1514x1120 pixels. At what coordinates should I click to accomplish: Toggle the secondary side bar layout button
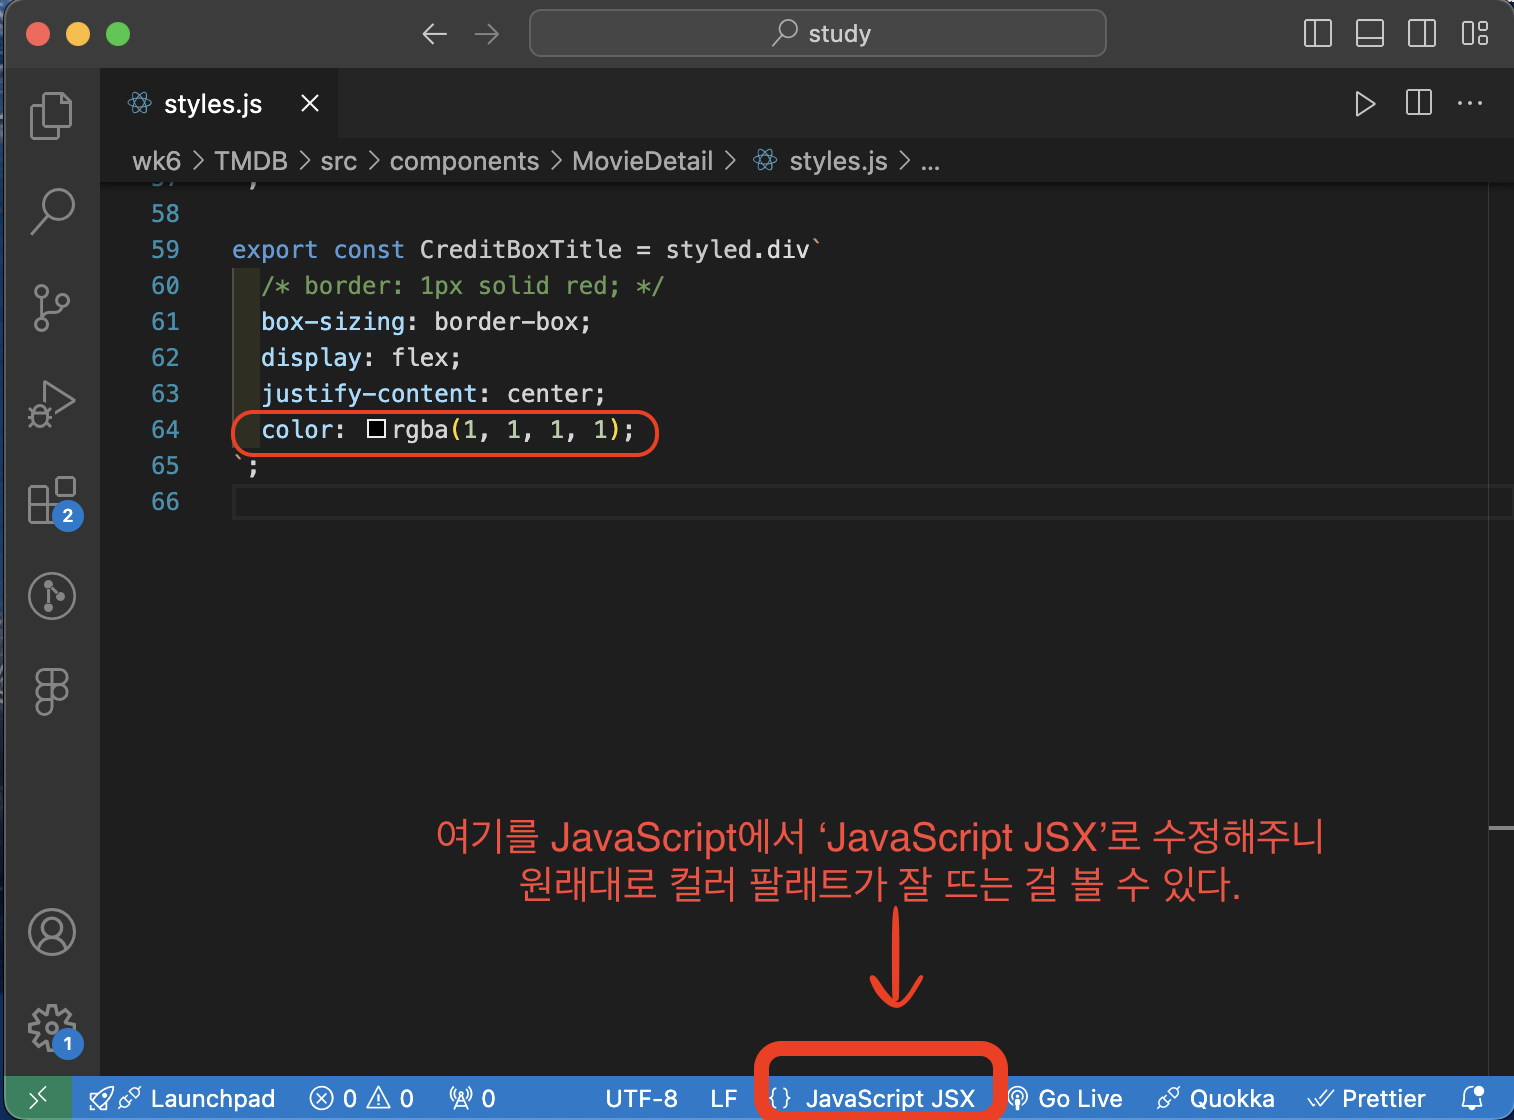[x=1422, y=33]
